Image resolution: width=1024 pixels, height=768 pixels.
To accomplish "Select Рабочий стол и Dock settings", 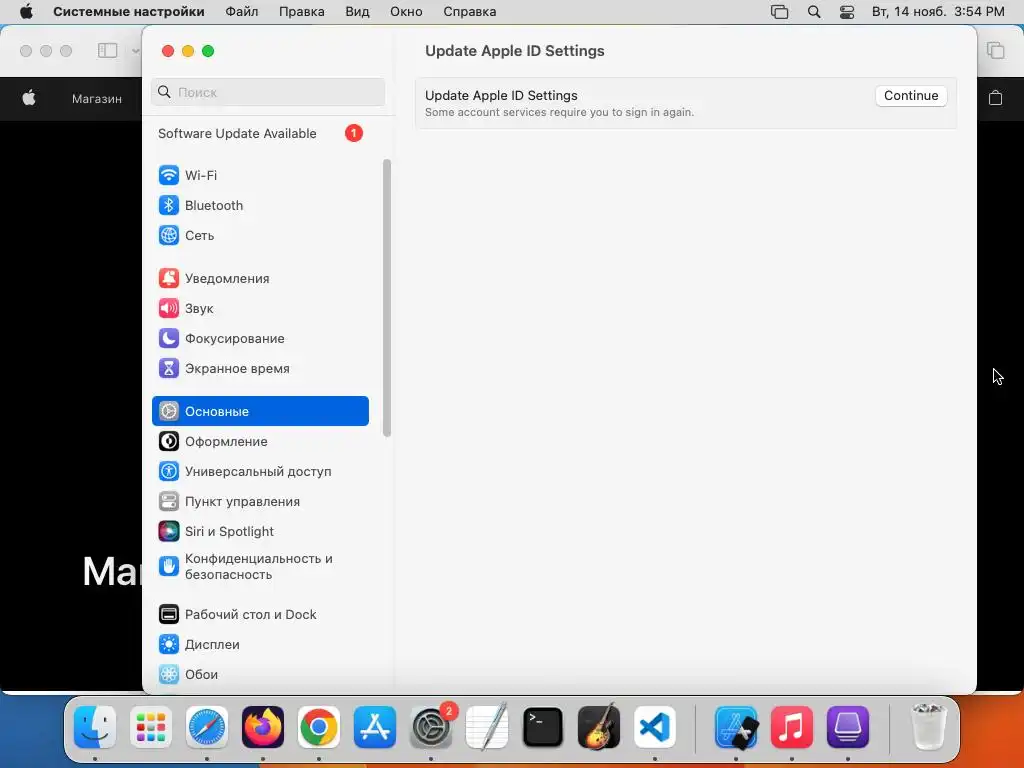I will (260, 615).
